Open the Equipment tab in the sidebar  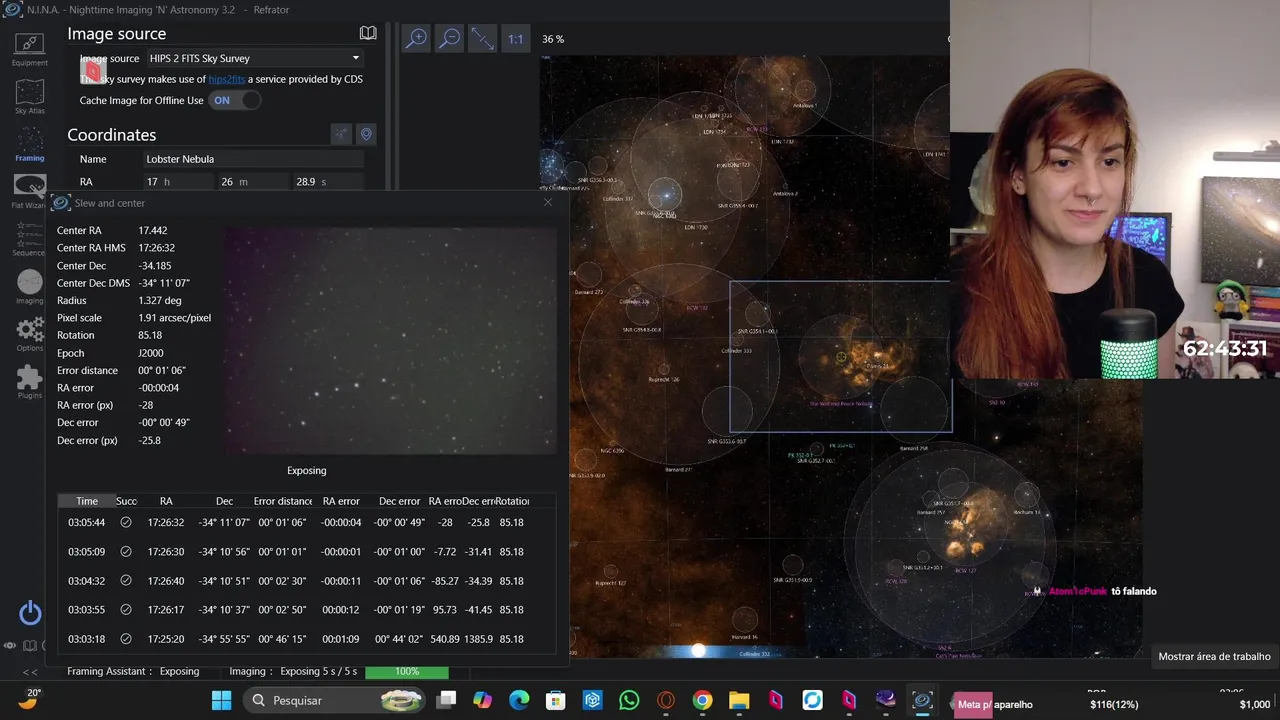click(29, 48)
